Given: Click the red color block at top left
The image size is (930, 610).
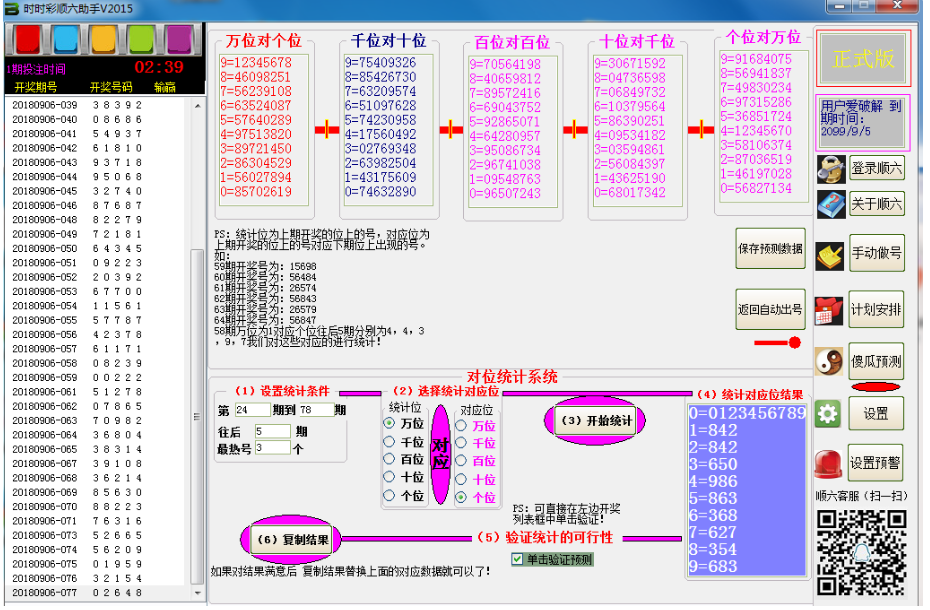Looking at the screenshot, I should pos(27,39).
